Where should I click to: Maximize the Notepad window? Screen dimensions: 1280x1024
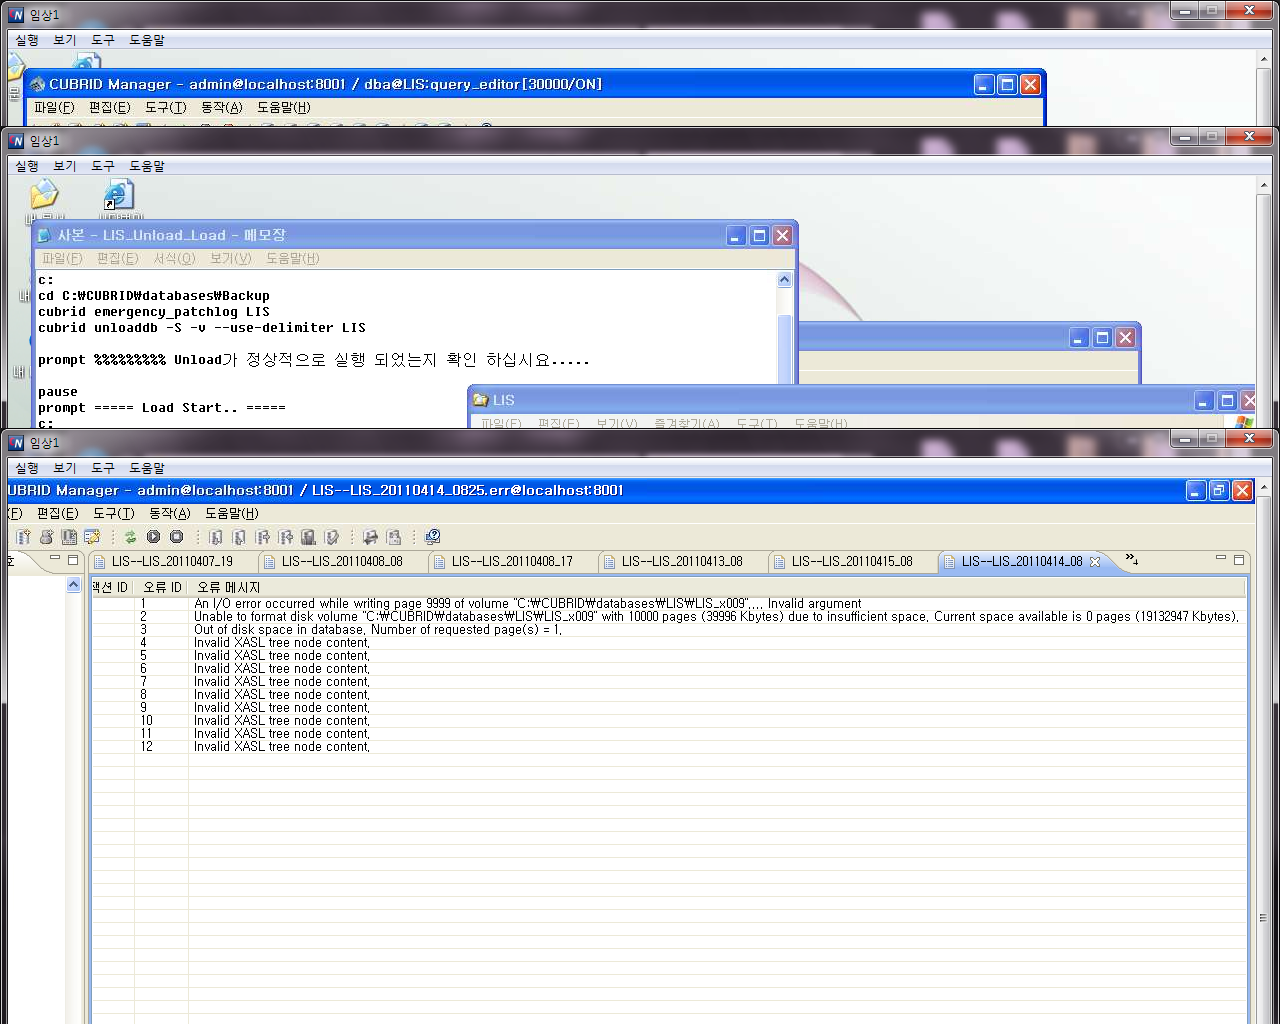pos(760,235)
